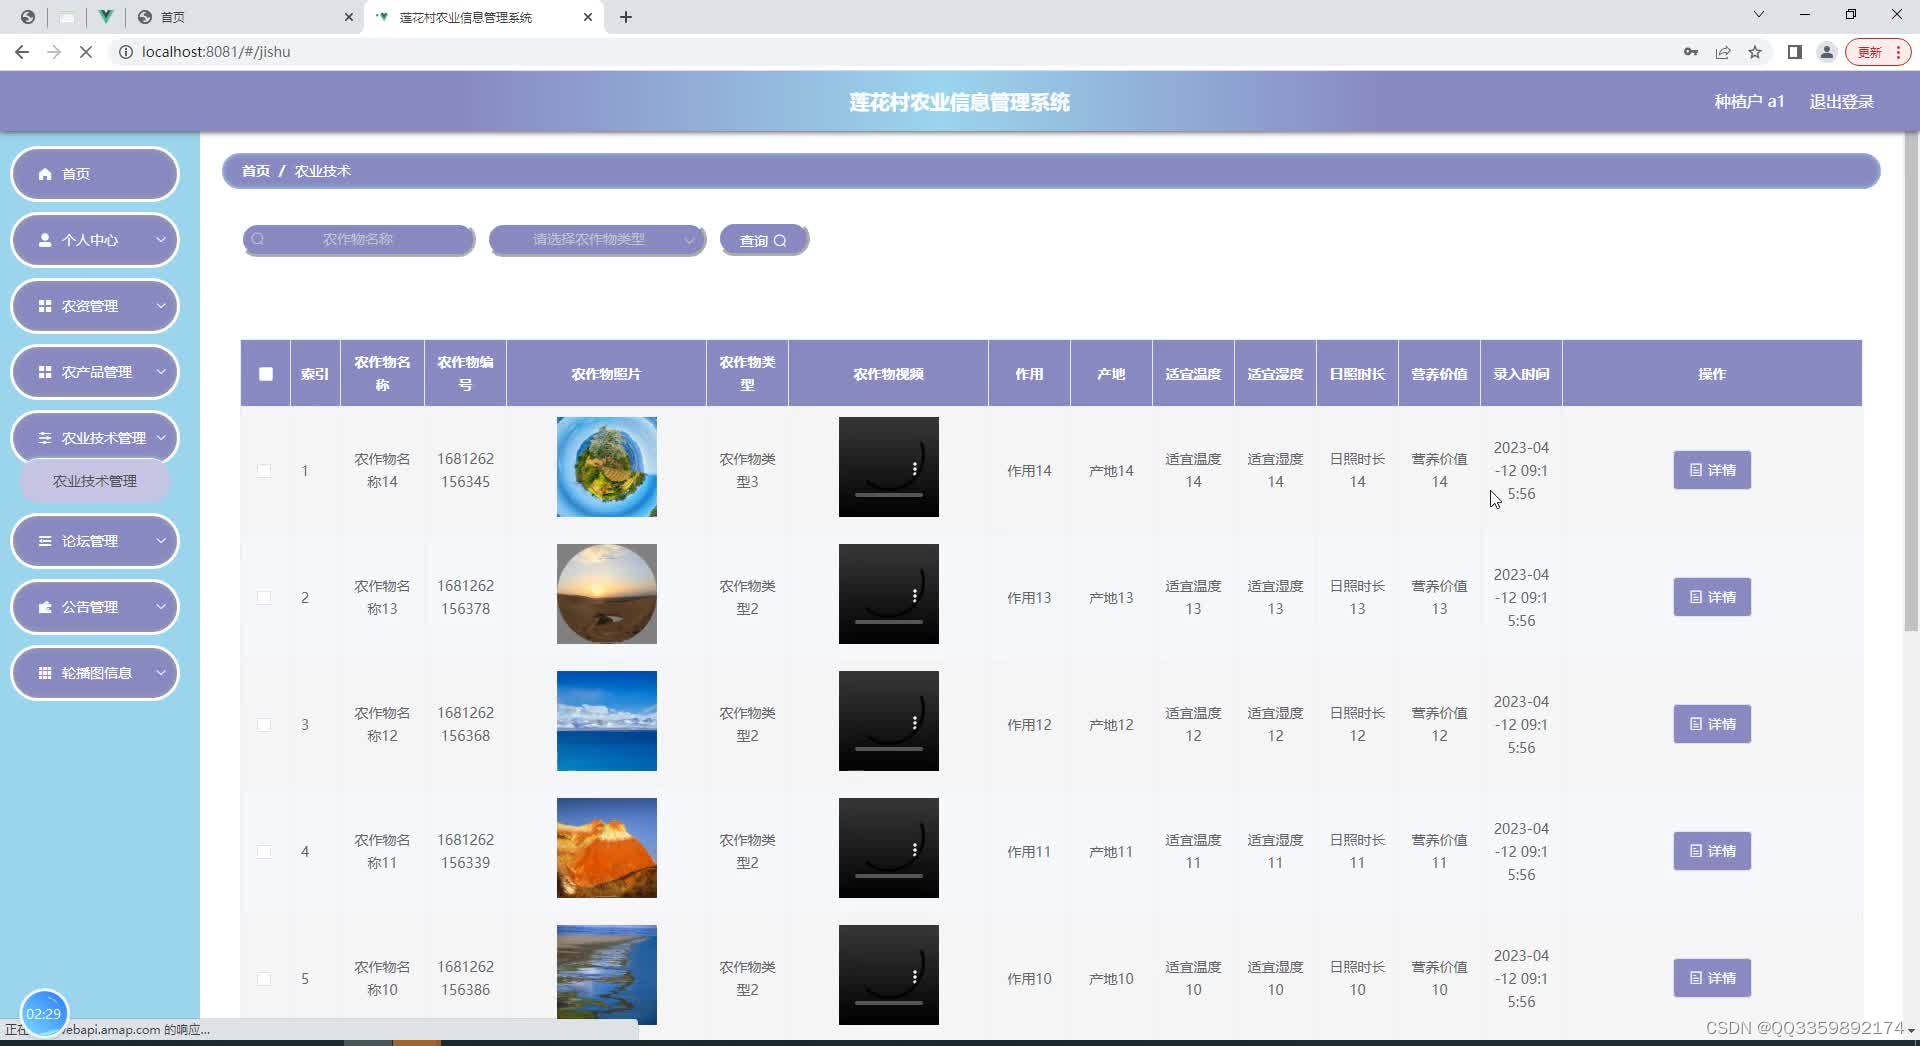Open the saved passwords key icon
1920x1046 pixels.
[x=1691, y=52]
